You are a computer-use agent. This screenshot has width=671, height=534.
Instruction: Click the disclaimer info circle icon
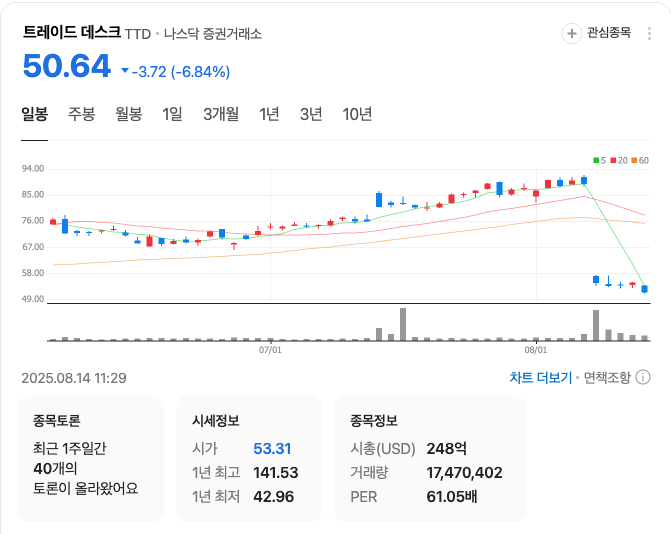point(643,377)
